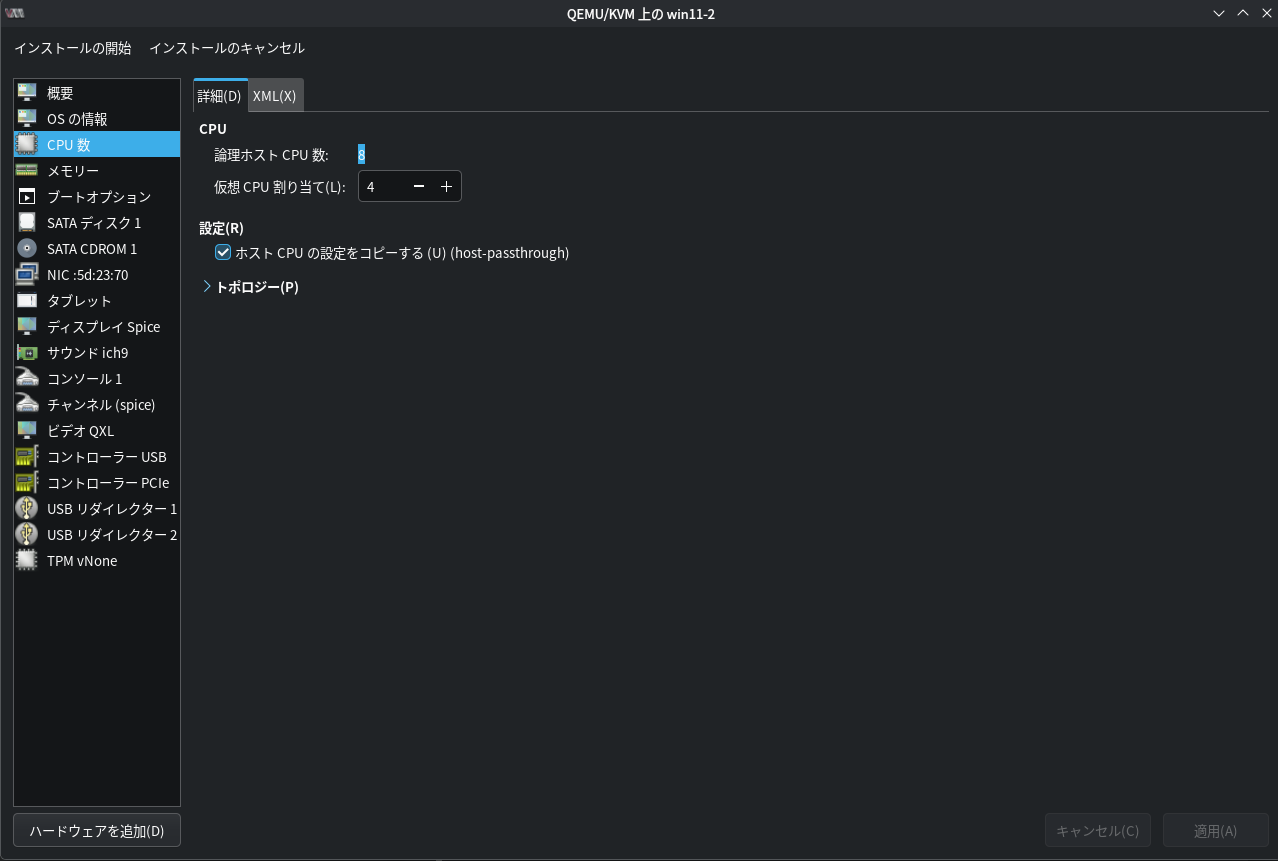Decrease virtual CPU count with minus button
The height and width of the screenshot is (861, 1278).
pos(419,187)
